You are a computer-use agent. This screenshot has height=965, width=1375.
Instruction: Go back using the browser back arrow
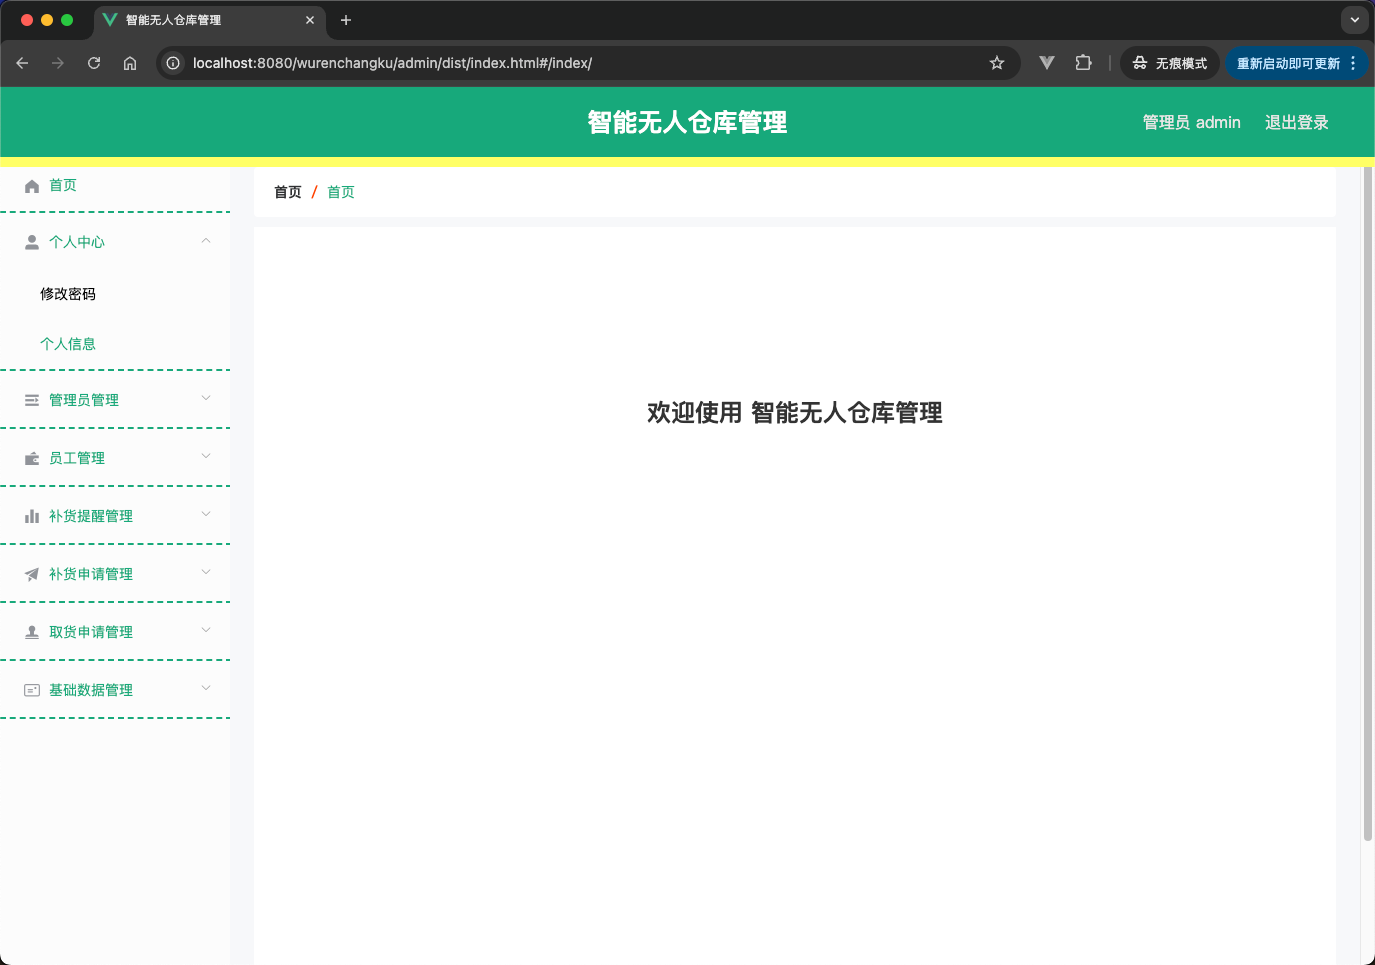tap(22, 63)
